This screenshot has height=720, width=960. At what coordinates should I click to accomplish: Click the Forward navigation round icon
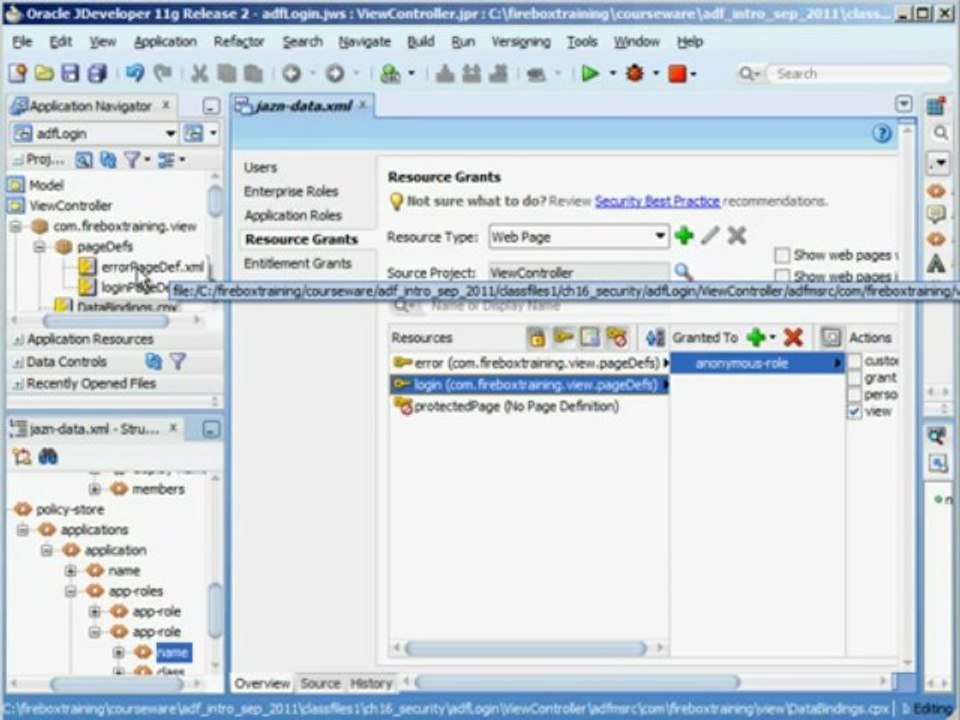click(x=334, y=73)
